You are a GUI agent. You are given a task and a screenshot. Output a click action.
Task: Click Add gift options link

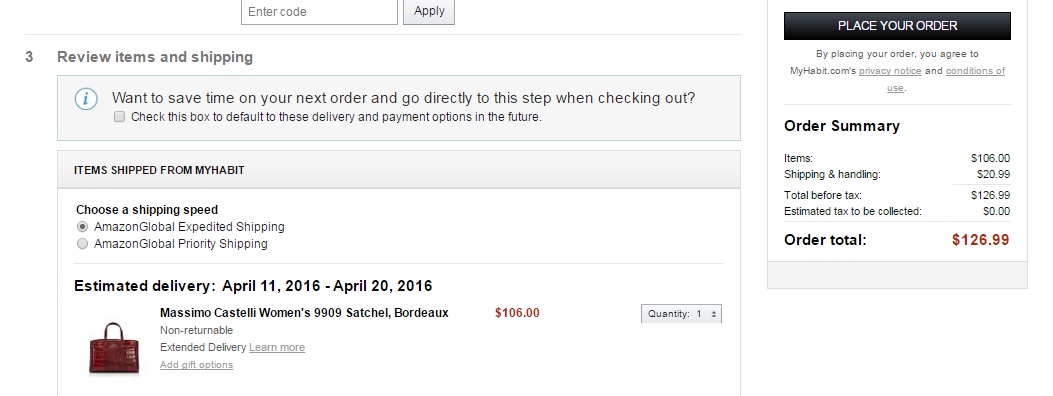(x=196, y=364)
